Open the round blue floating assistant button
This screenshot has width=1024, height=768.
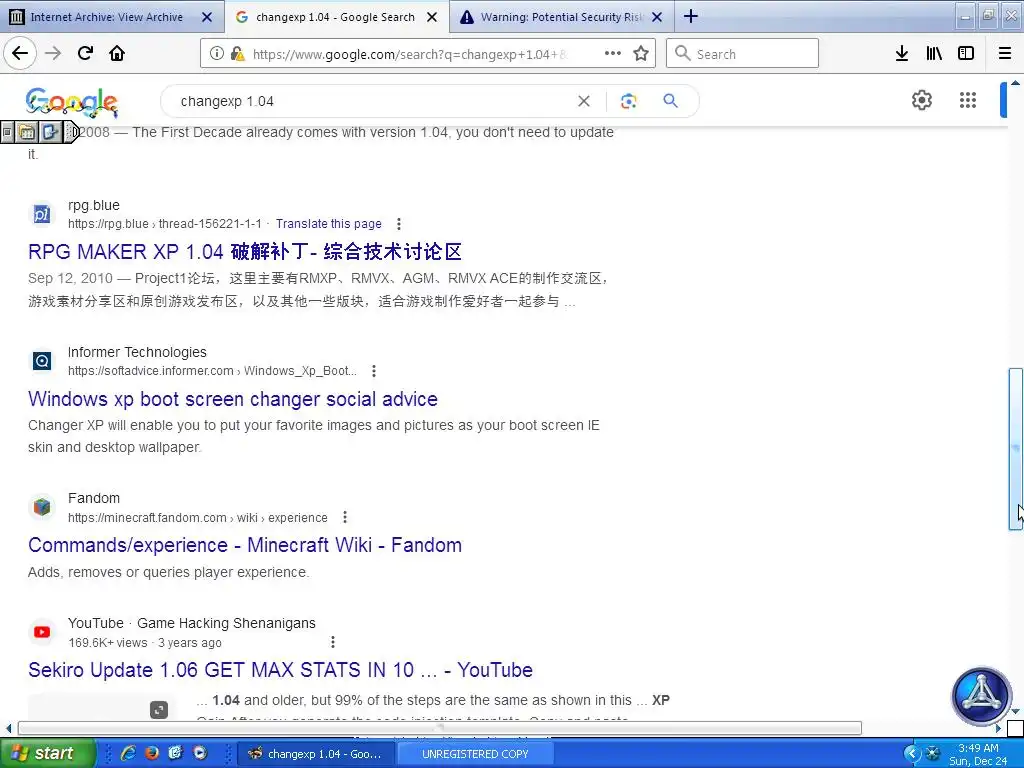click(982, 696)
